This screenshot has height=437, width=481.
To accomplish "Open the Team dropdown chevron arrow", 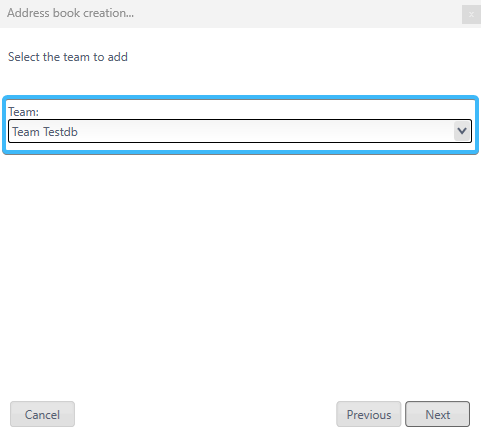I will 462,131.
